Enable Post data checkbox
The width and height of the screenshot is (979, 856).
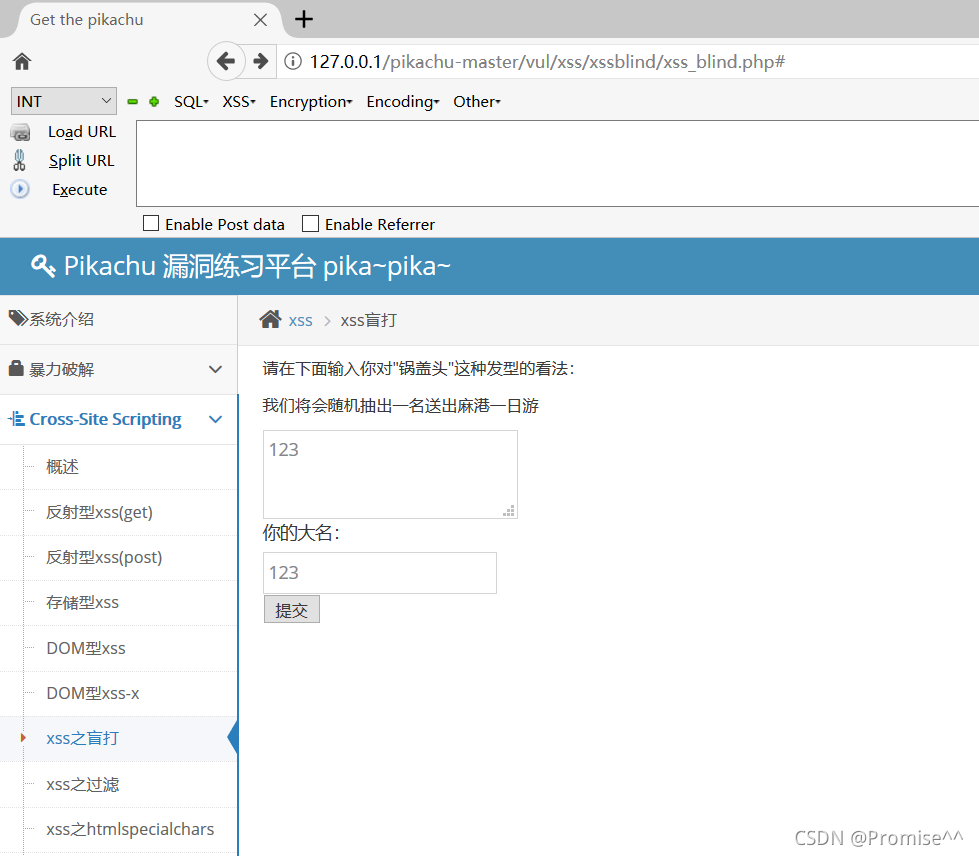(151, 224)
